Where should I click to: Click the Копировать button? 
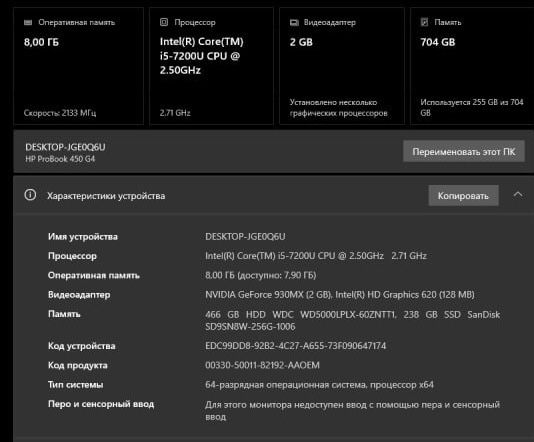[x=464, y=195]
